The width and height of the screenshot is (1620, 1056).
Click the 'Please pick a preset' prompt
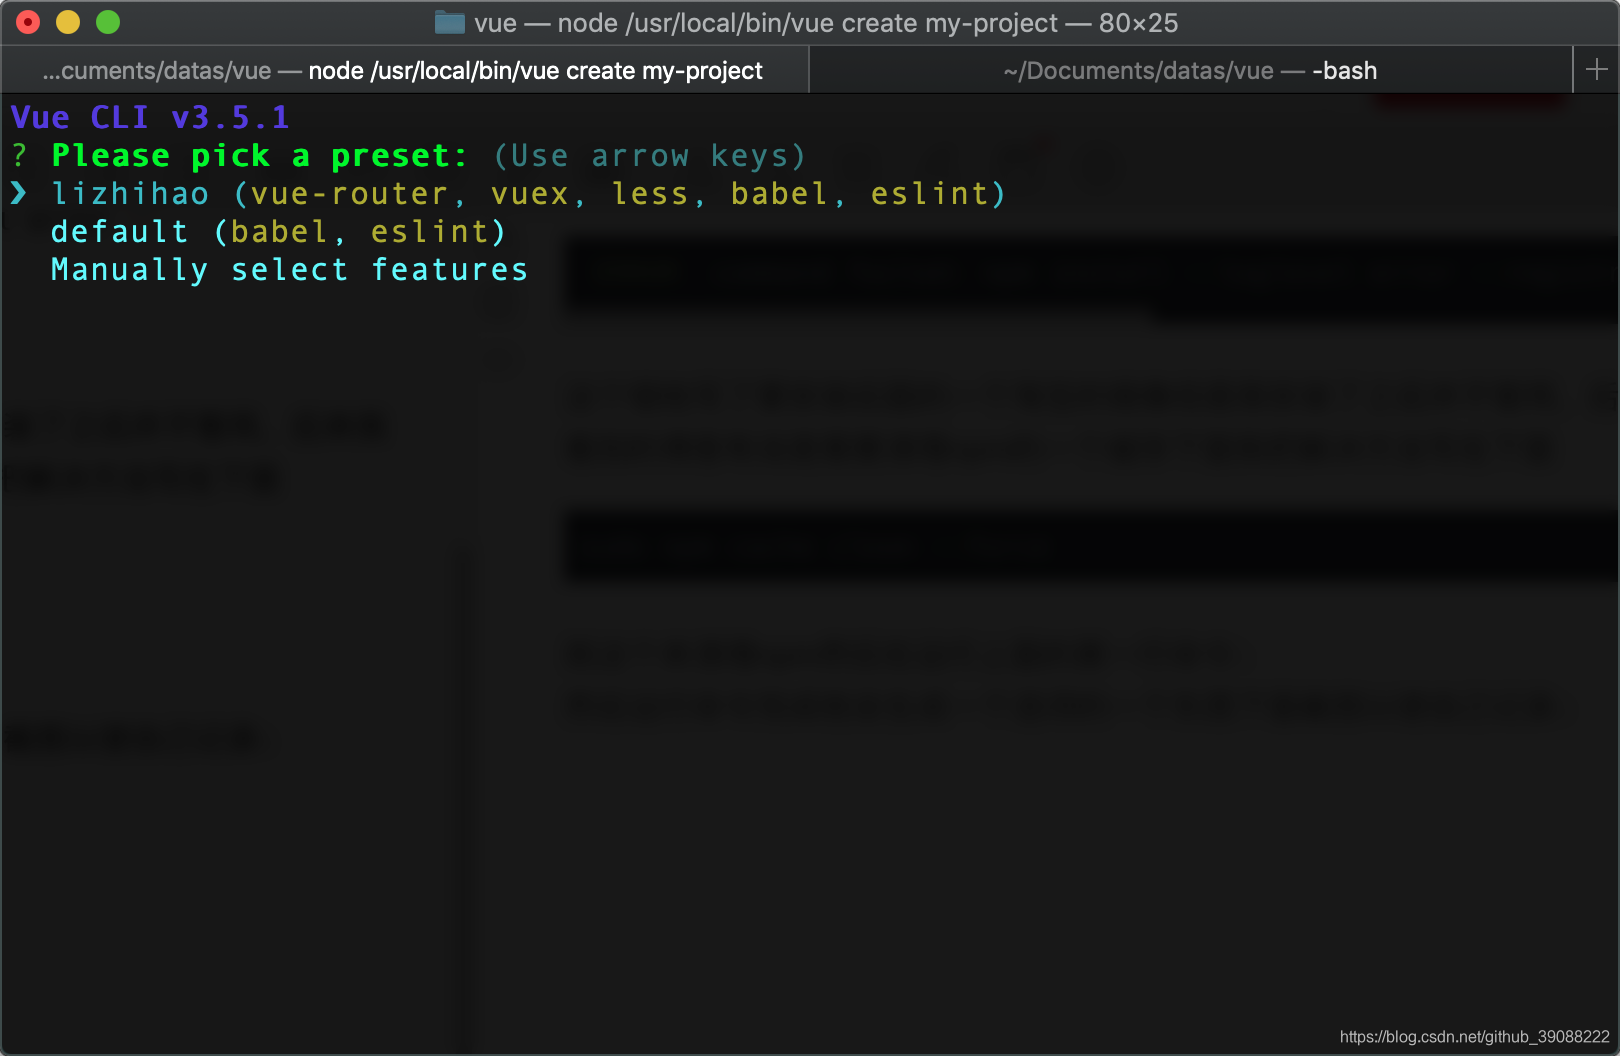259,156
